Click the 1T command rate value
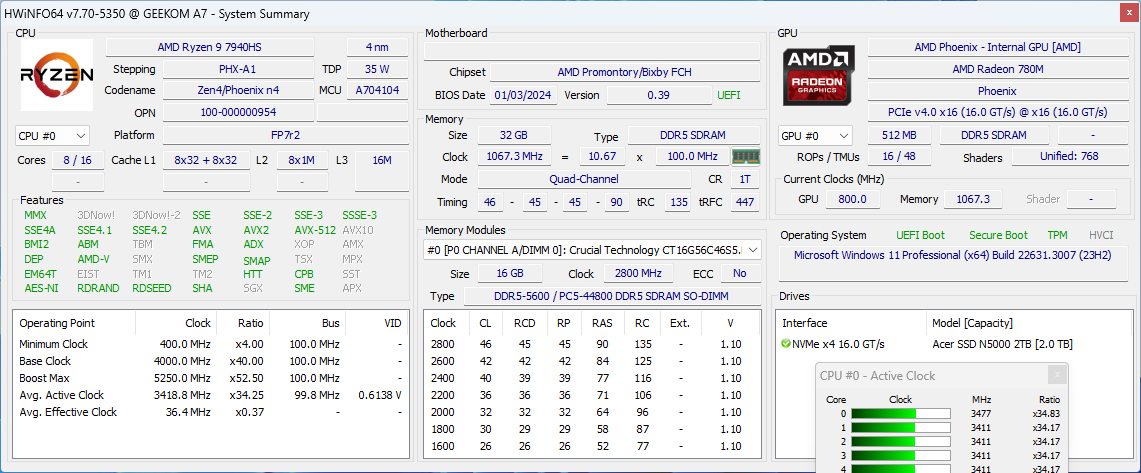Screen dimensions: 1141x473 pyautogui.click(x=744, y=179)
